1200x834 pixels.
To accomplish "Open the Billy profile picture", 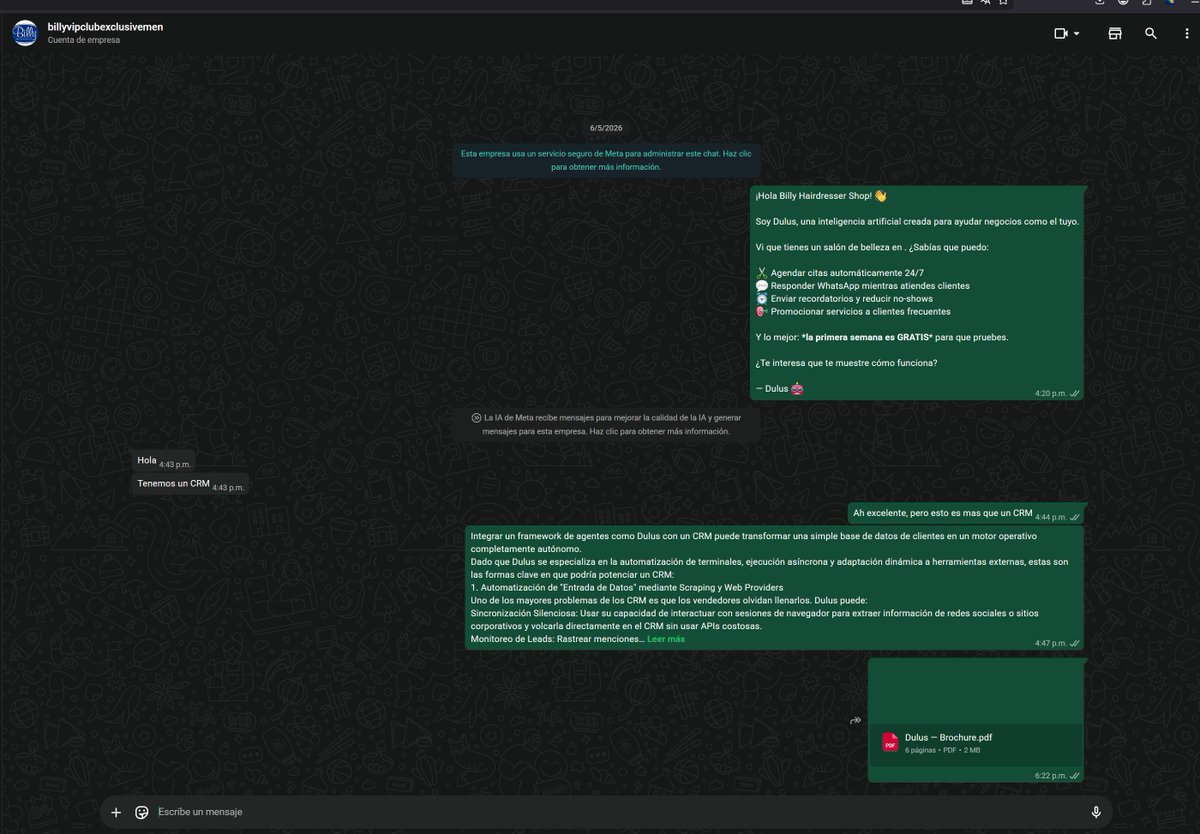I will [x=25, y=33].
